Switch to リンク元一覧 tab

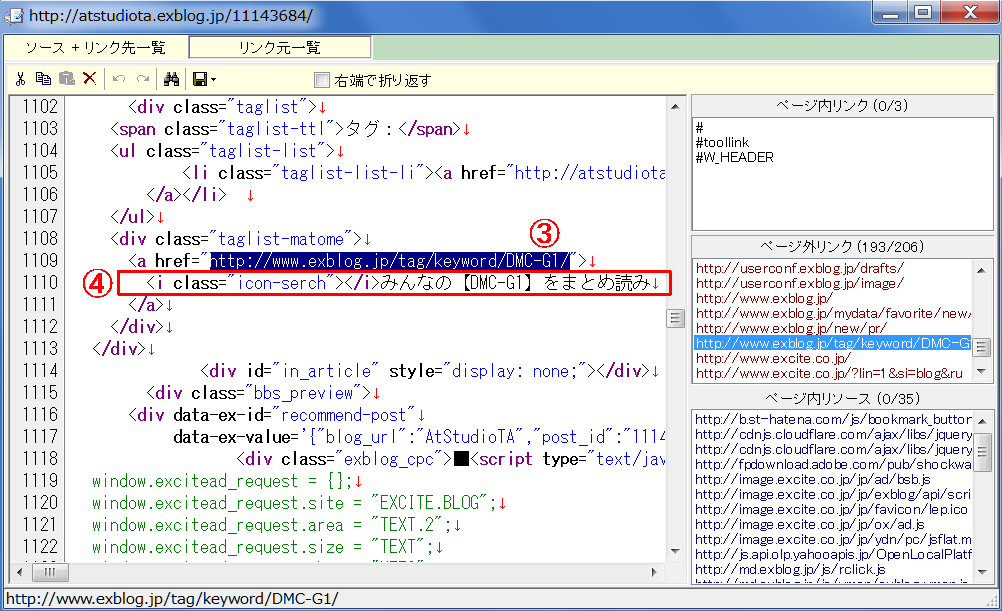point(280,48)
